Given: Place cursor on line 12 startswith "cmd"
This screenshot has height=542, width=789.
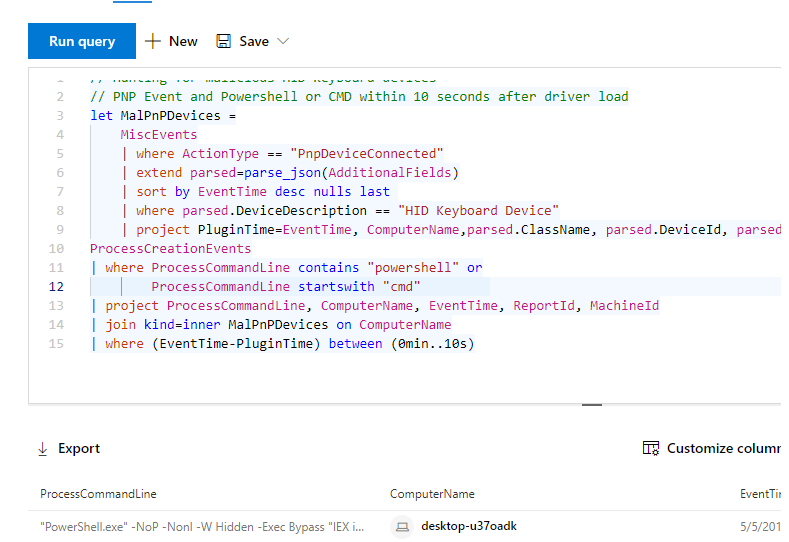Looking at the screenshot, I should click(x=359, y=286).
